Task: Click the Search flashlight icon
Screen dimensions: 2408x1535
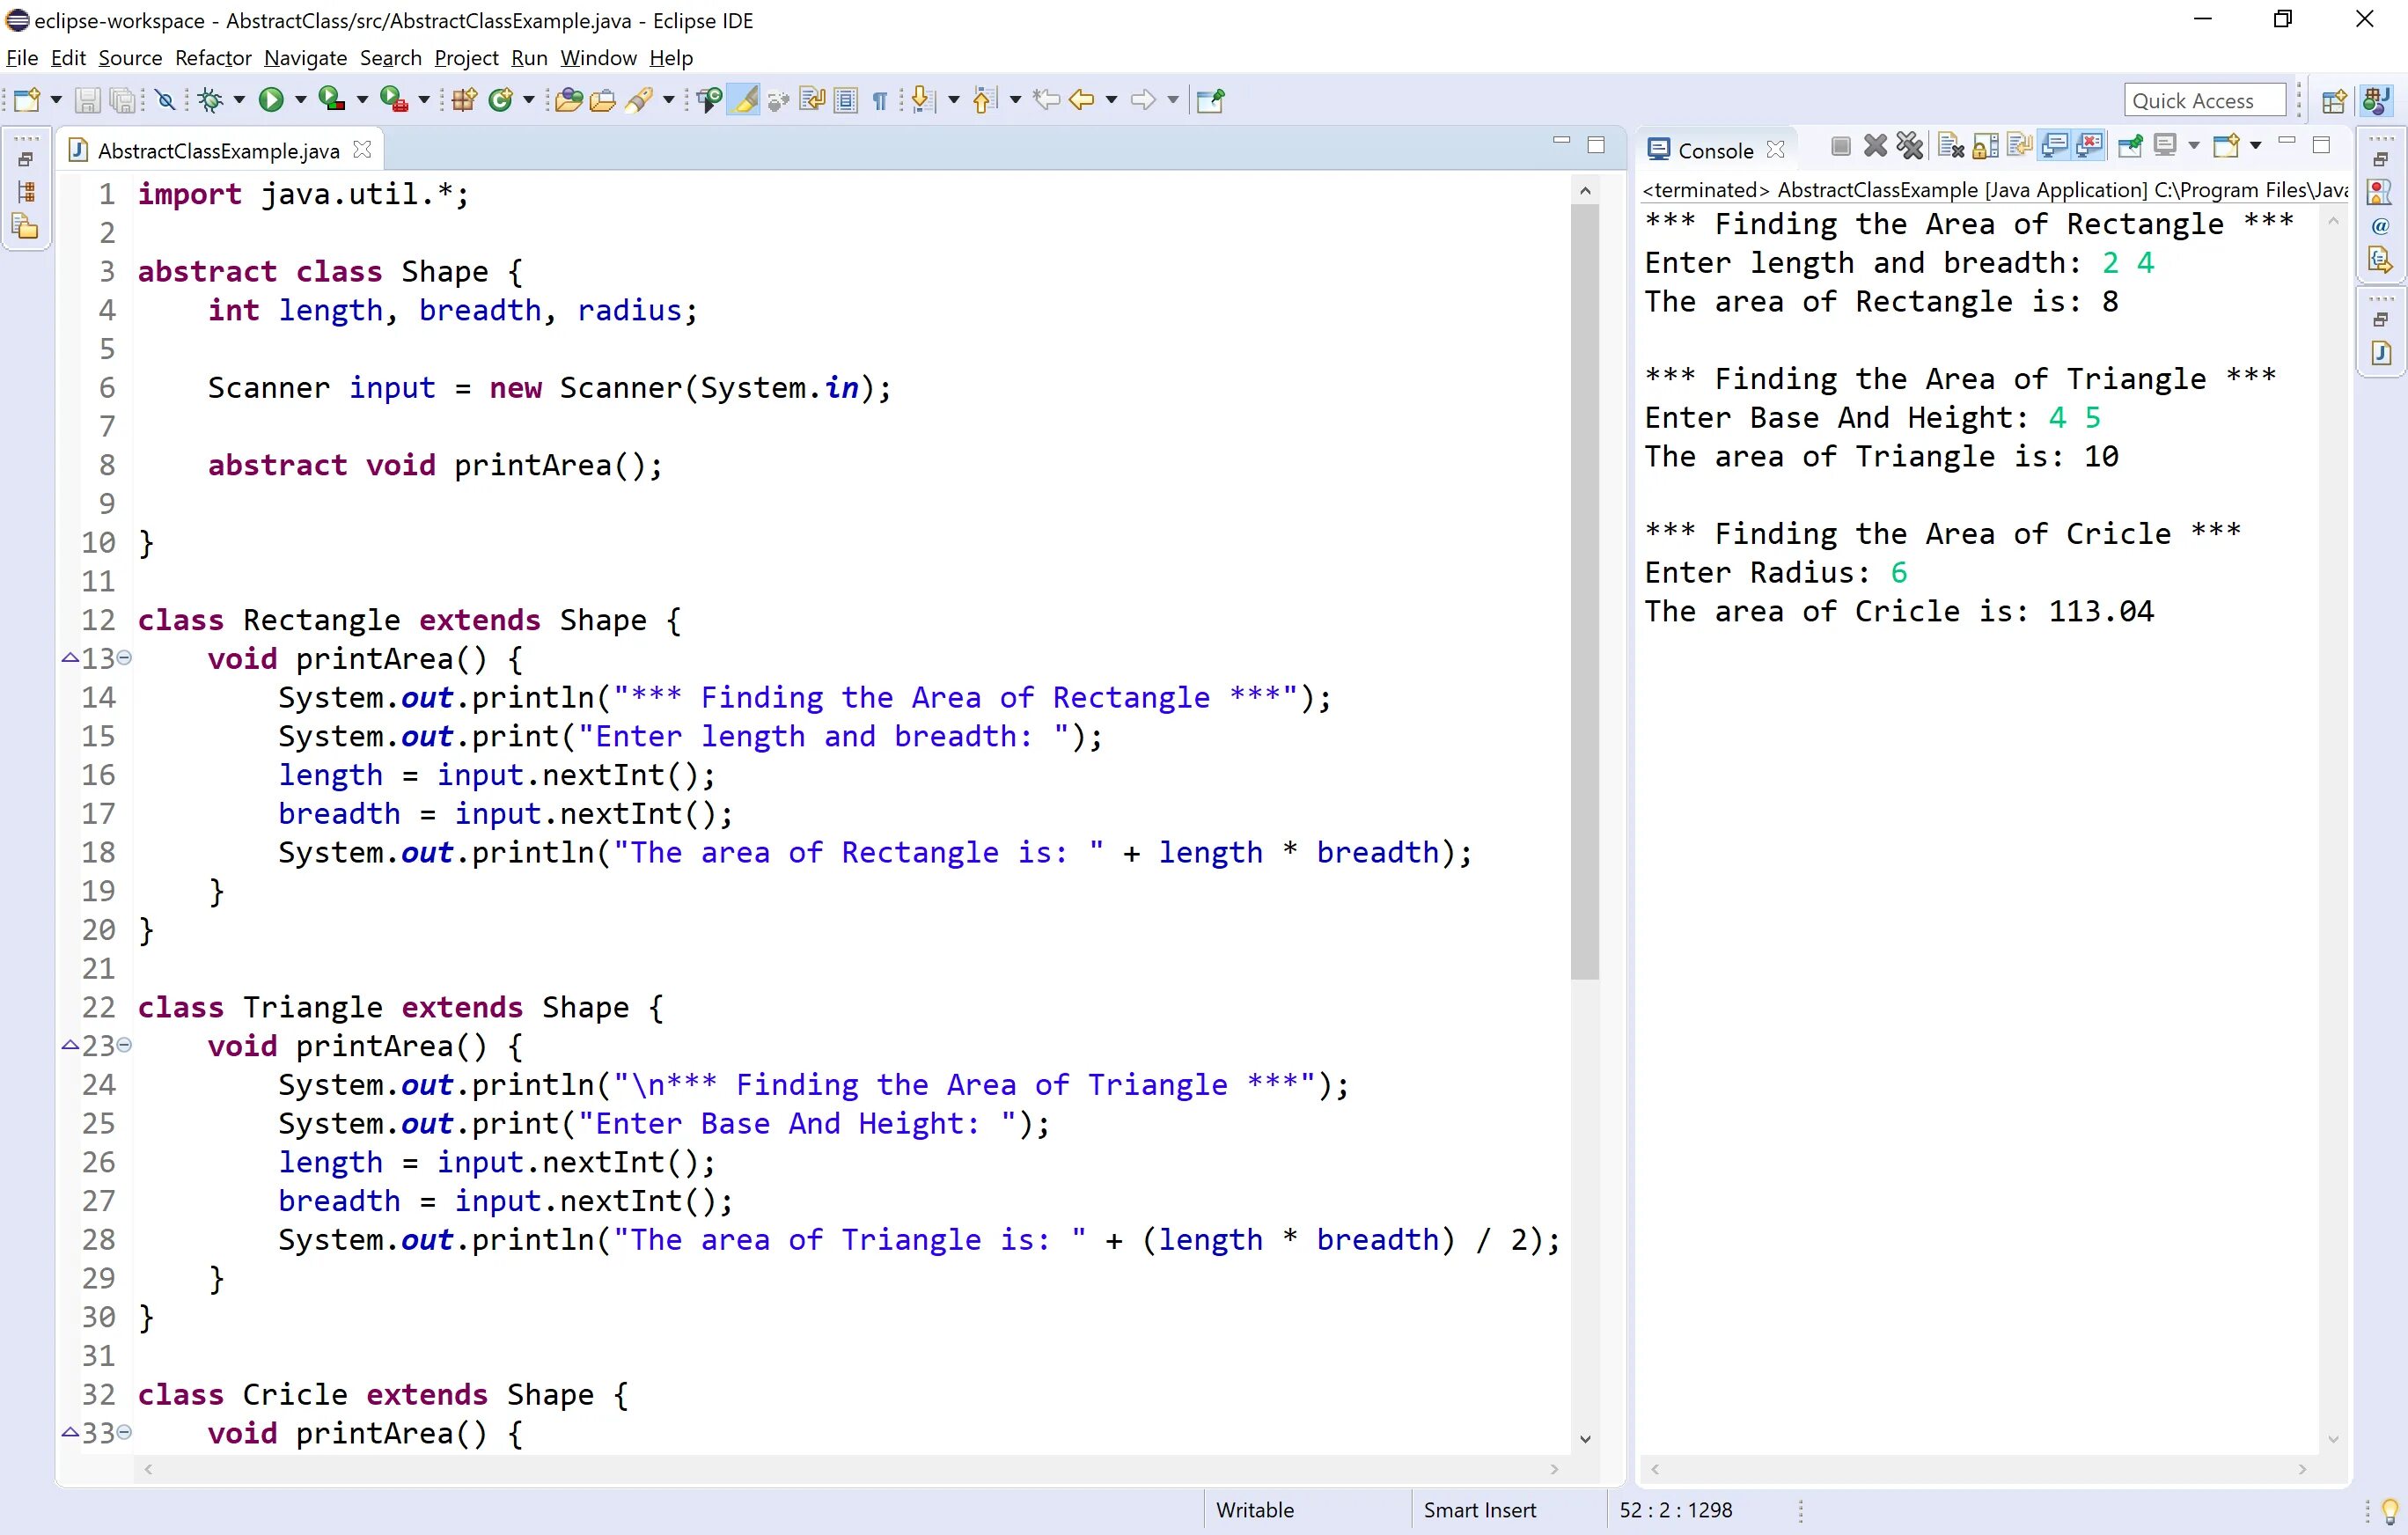Action: 639,100
